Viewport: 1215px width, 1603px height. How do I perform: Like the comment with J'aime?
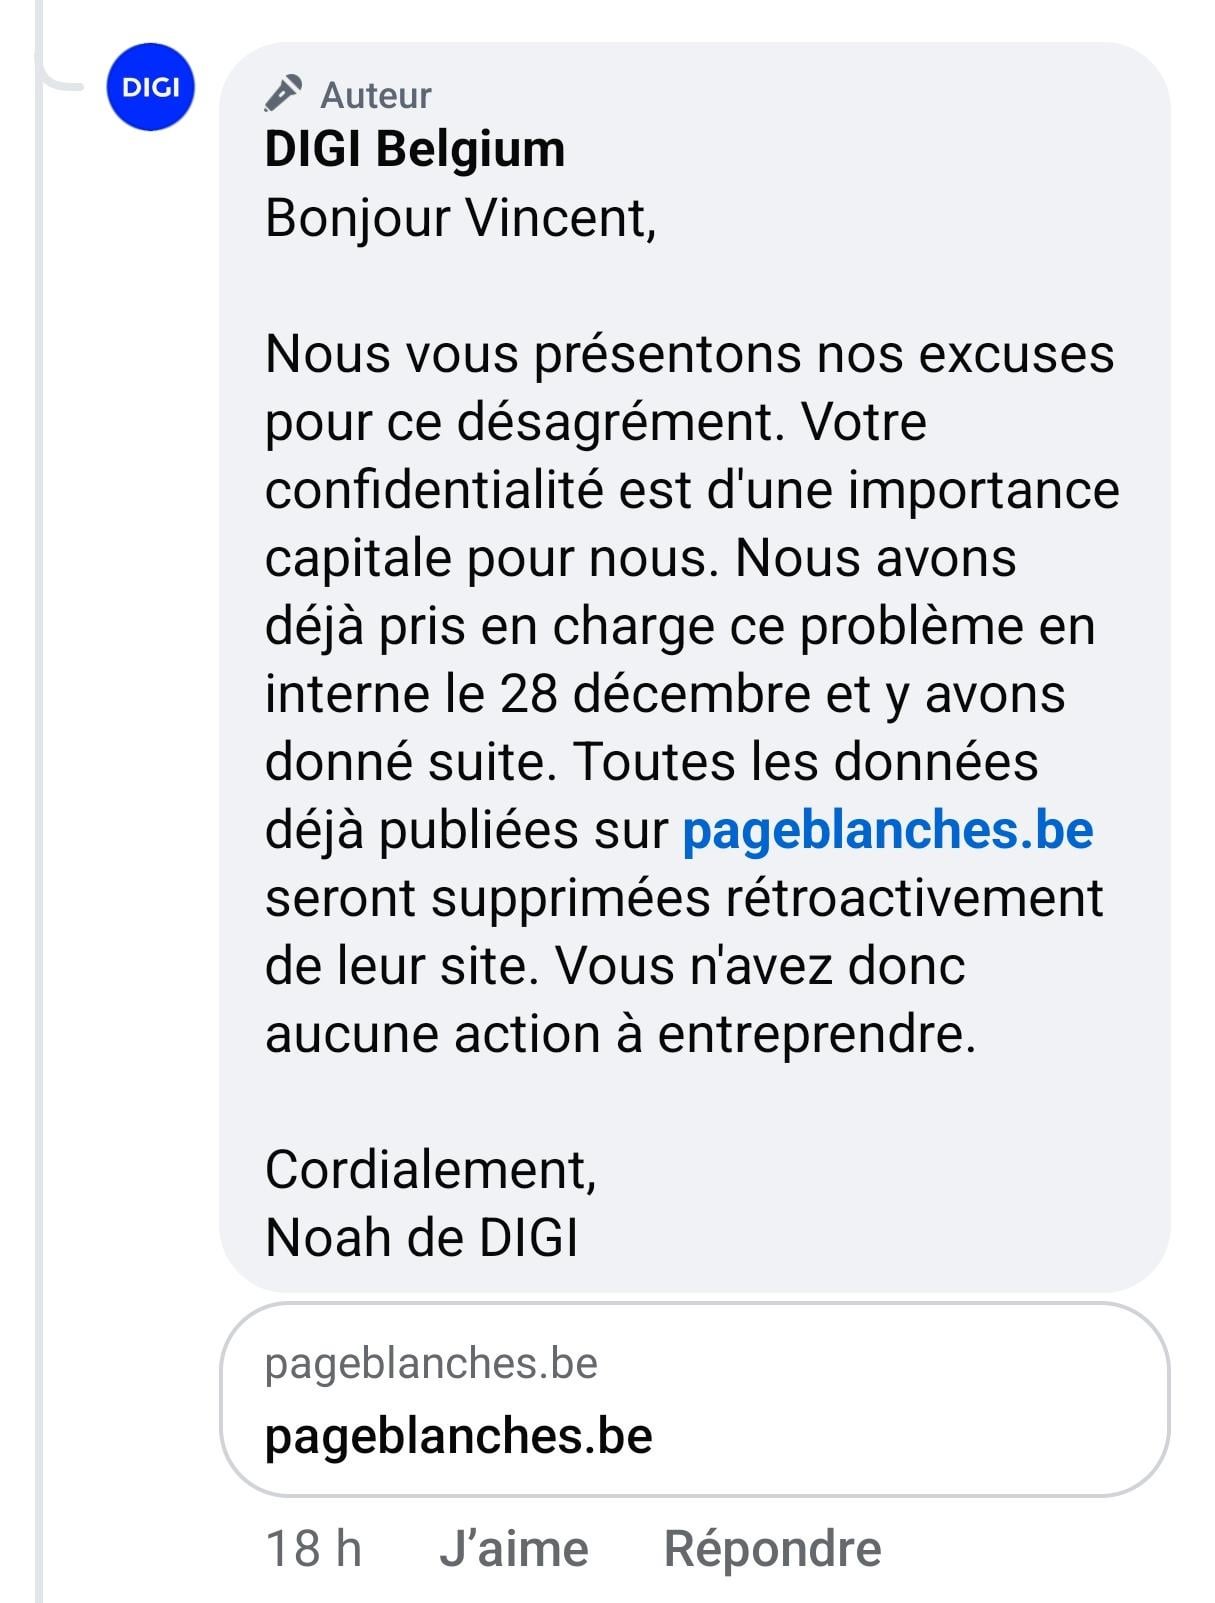pos(514,1549)
